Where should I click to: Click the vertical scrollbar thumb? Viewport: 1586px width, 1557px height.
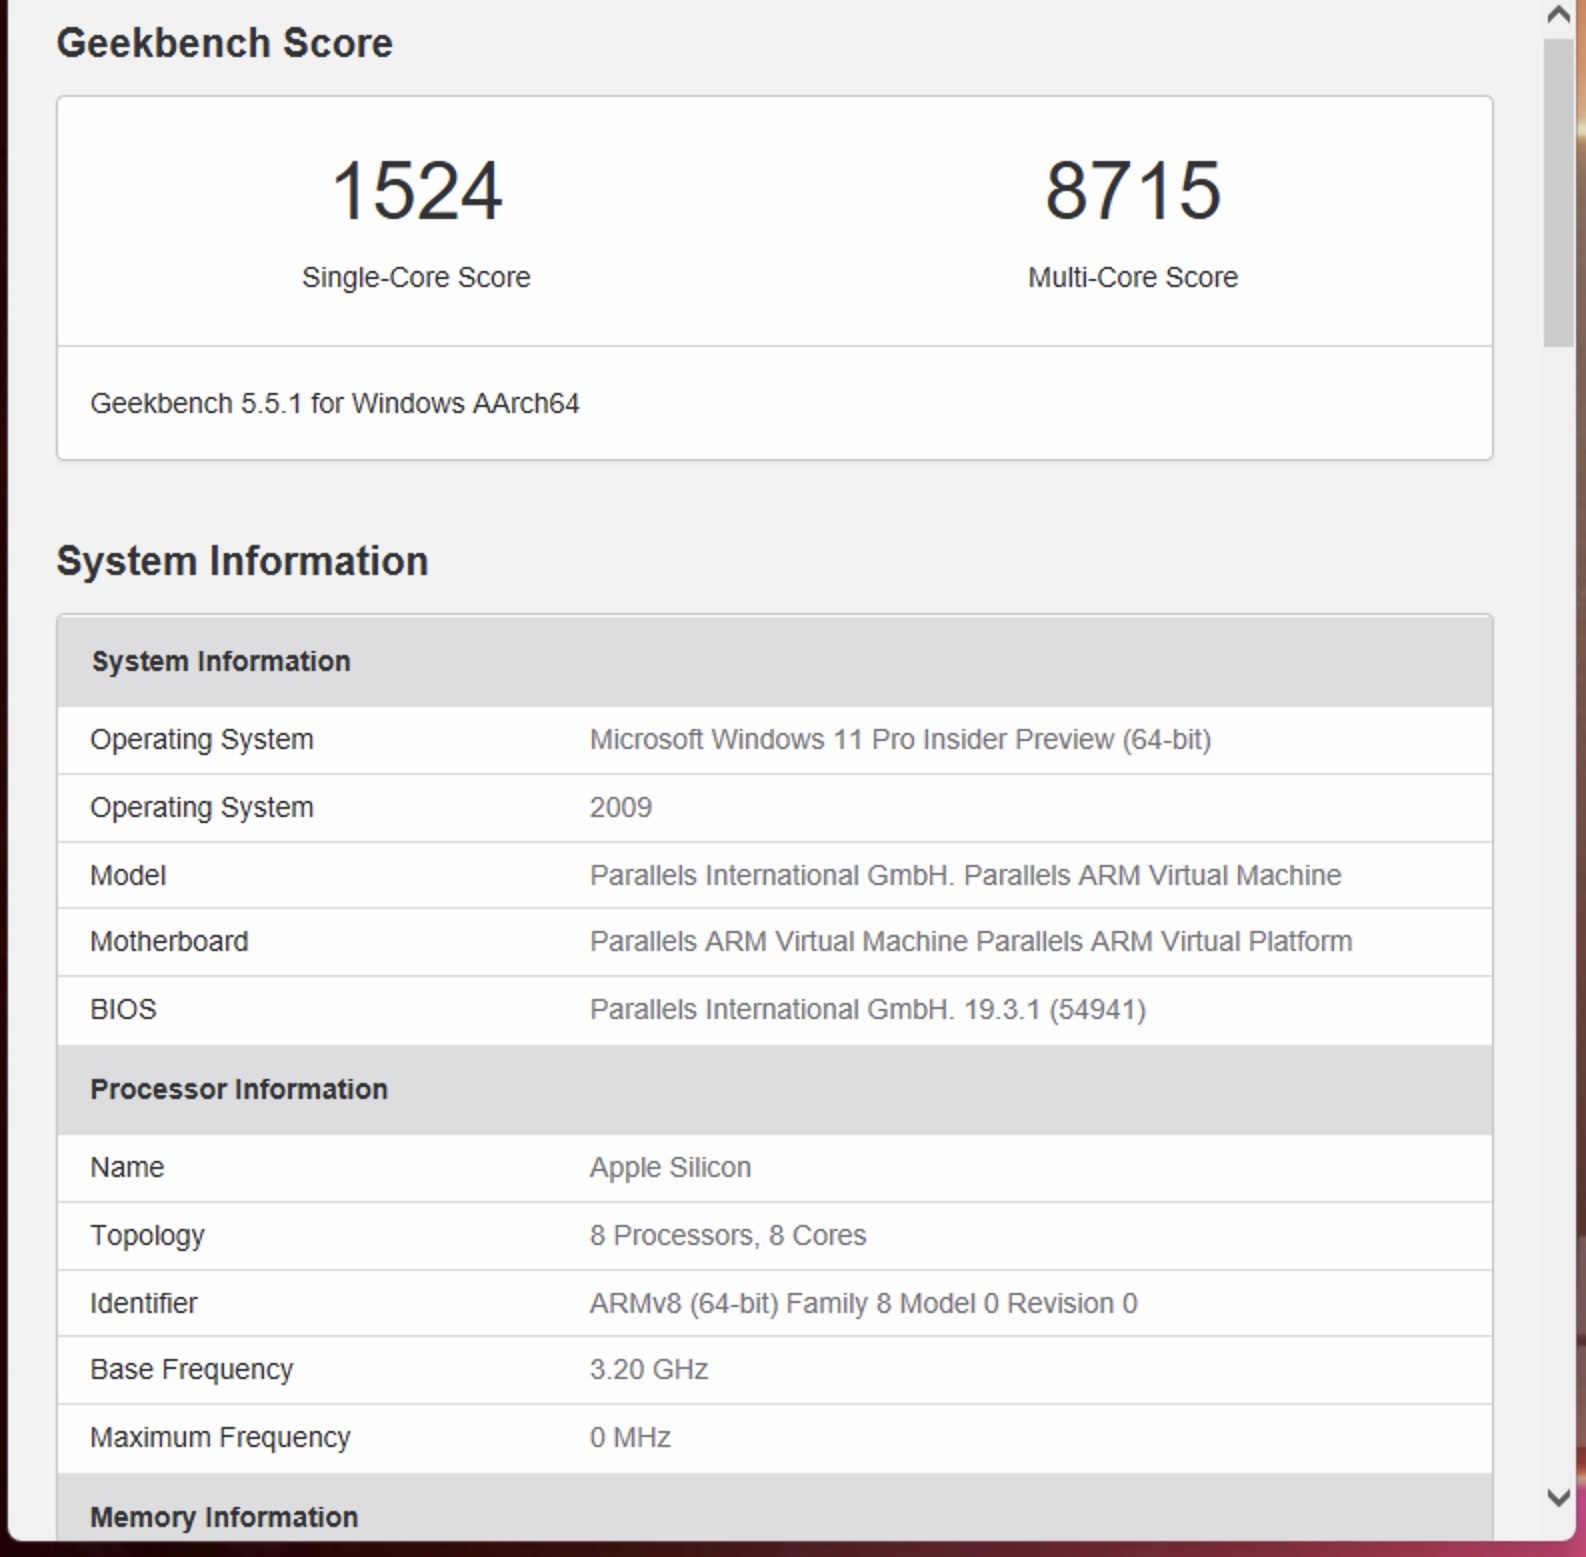click(x=1558, y=193)
